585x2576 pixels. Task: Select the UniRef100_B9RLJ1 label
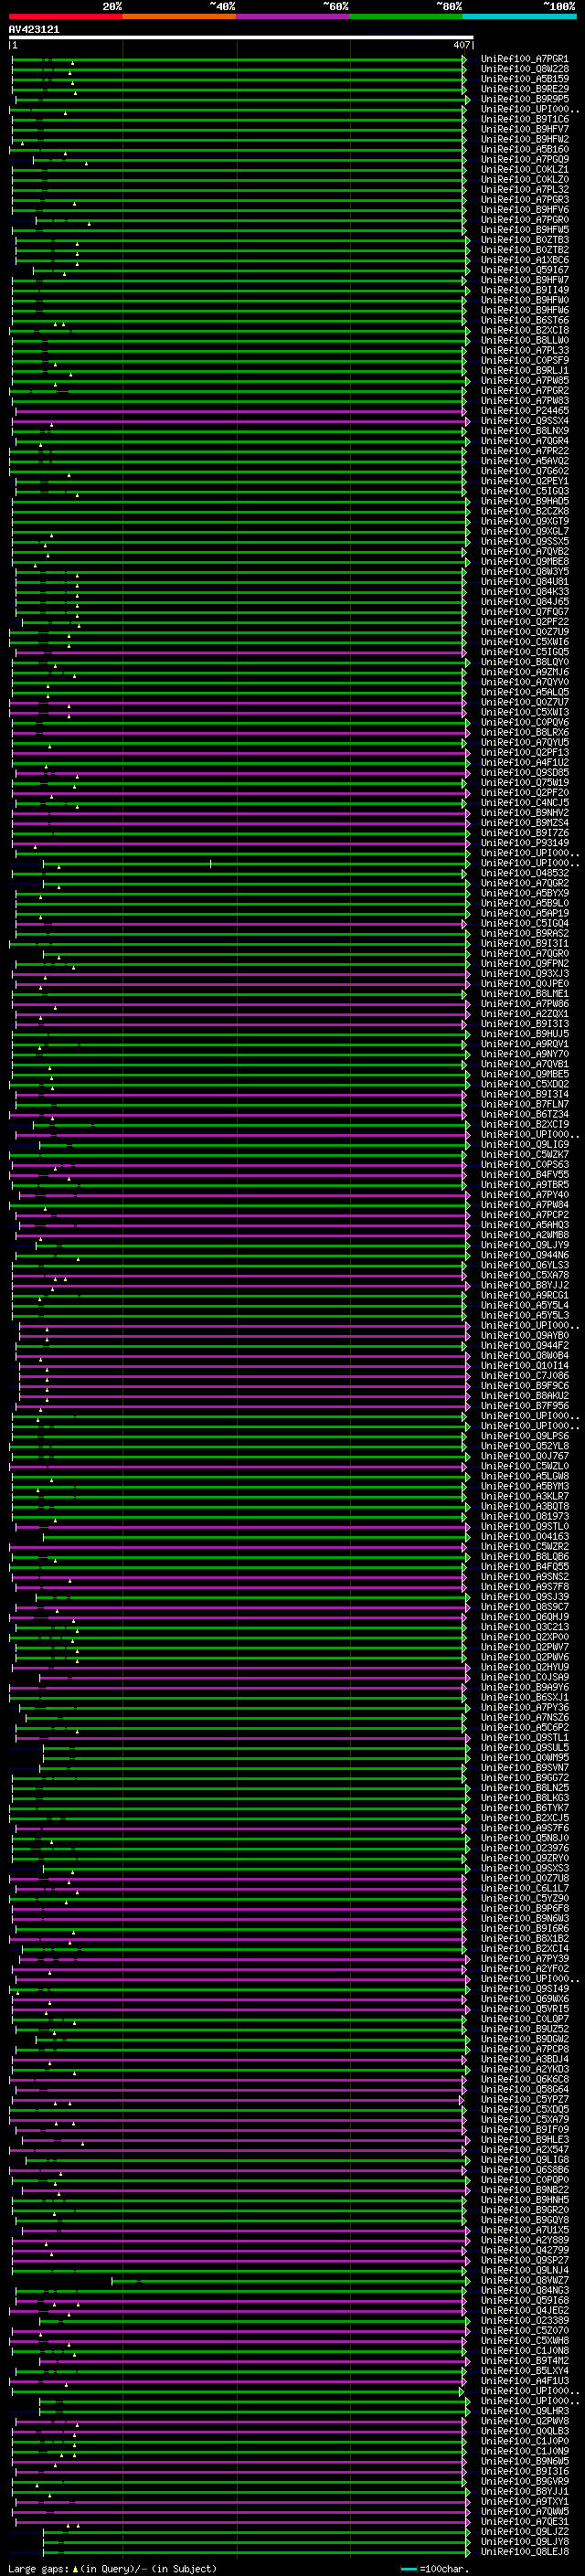(524, 370)
